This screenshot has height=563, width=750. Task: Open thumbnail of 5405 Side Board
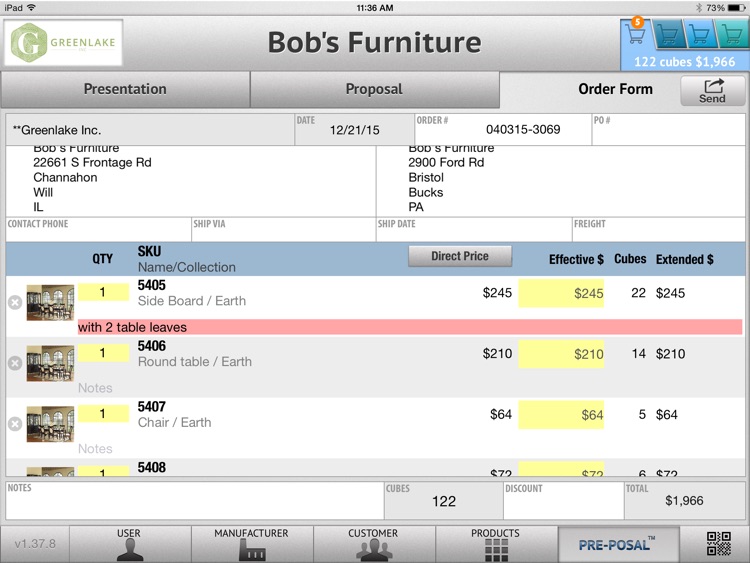50,302
